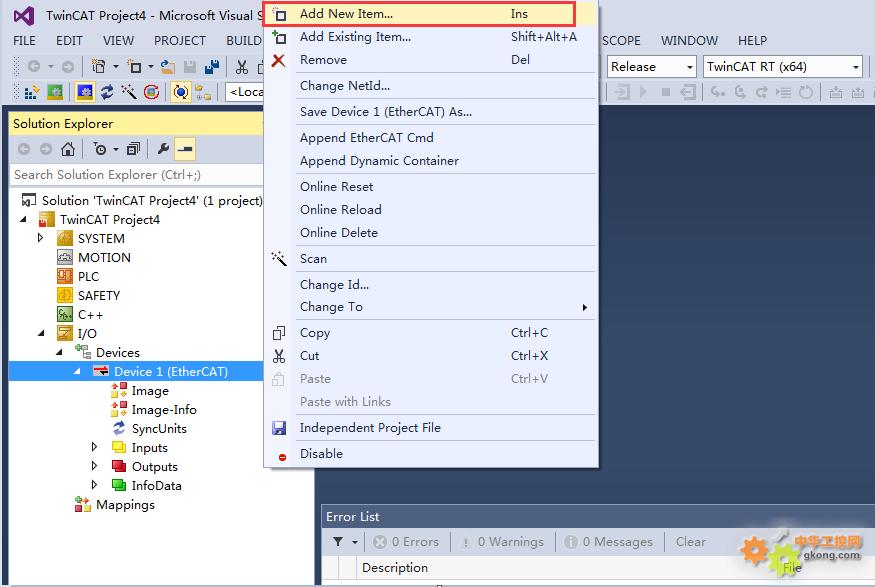Click Online Delete
Viewport: 875px width, 587px height.
coord(431,233)
